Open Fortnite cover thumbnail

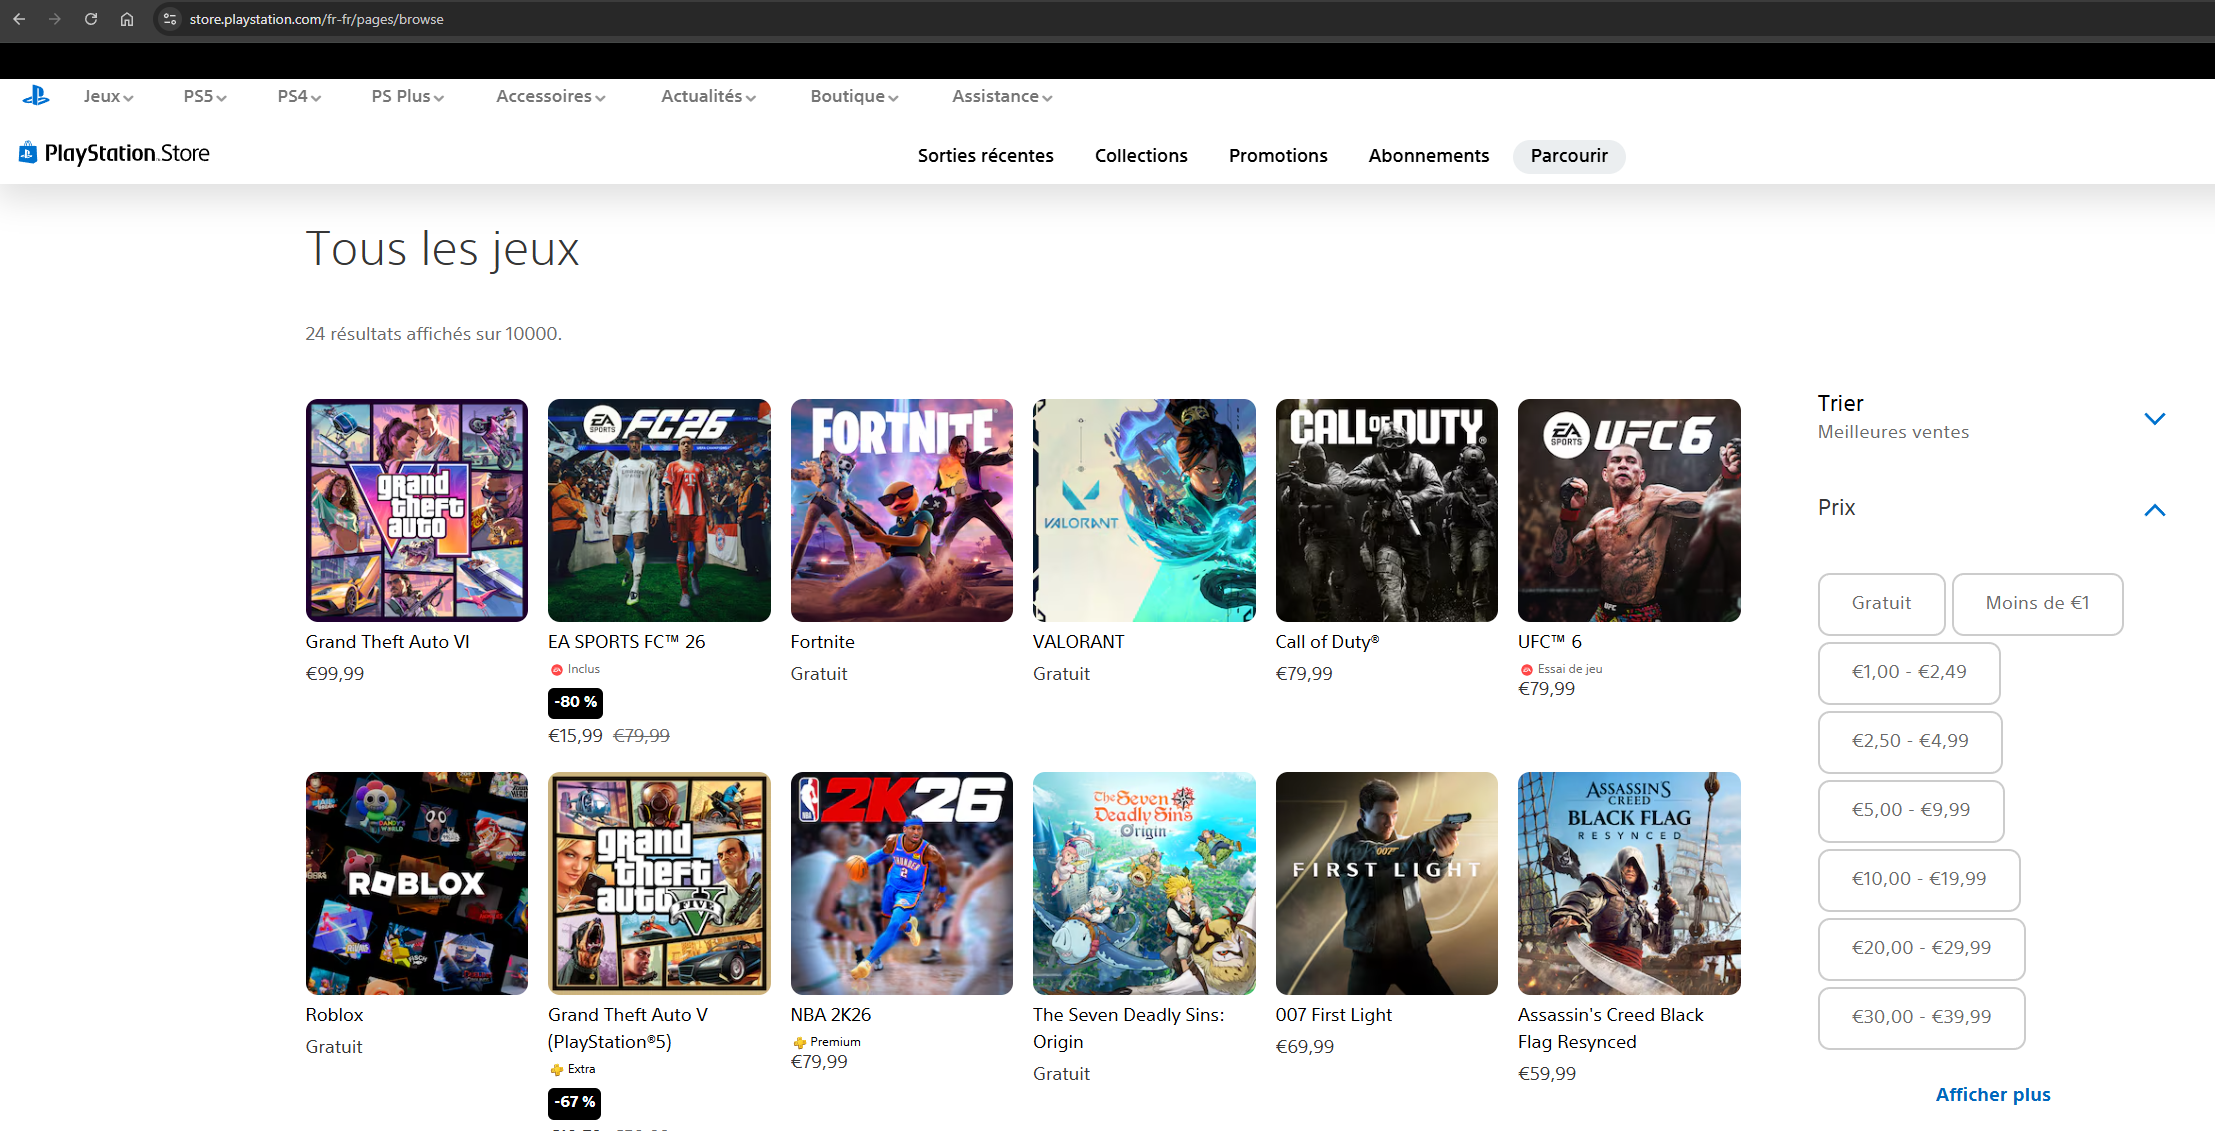tap(902, 511)
